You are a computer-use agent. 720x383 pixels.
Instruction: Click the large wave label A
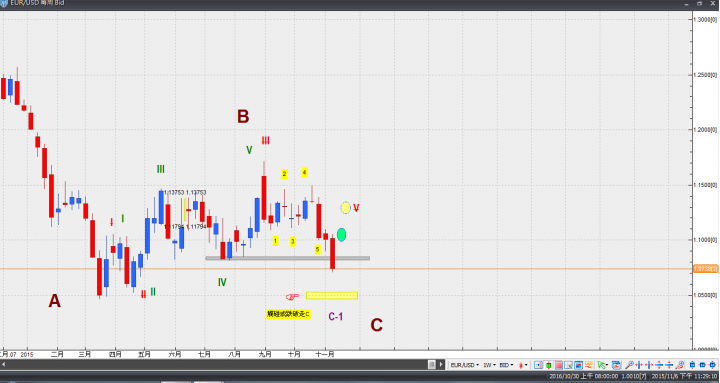(x=55, y=301)
